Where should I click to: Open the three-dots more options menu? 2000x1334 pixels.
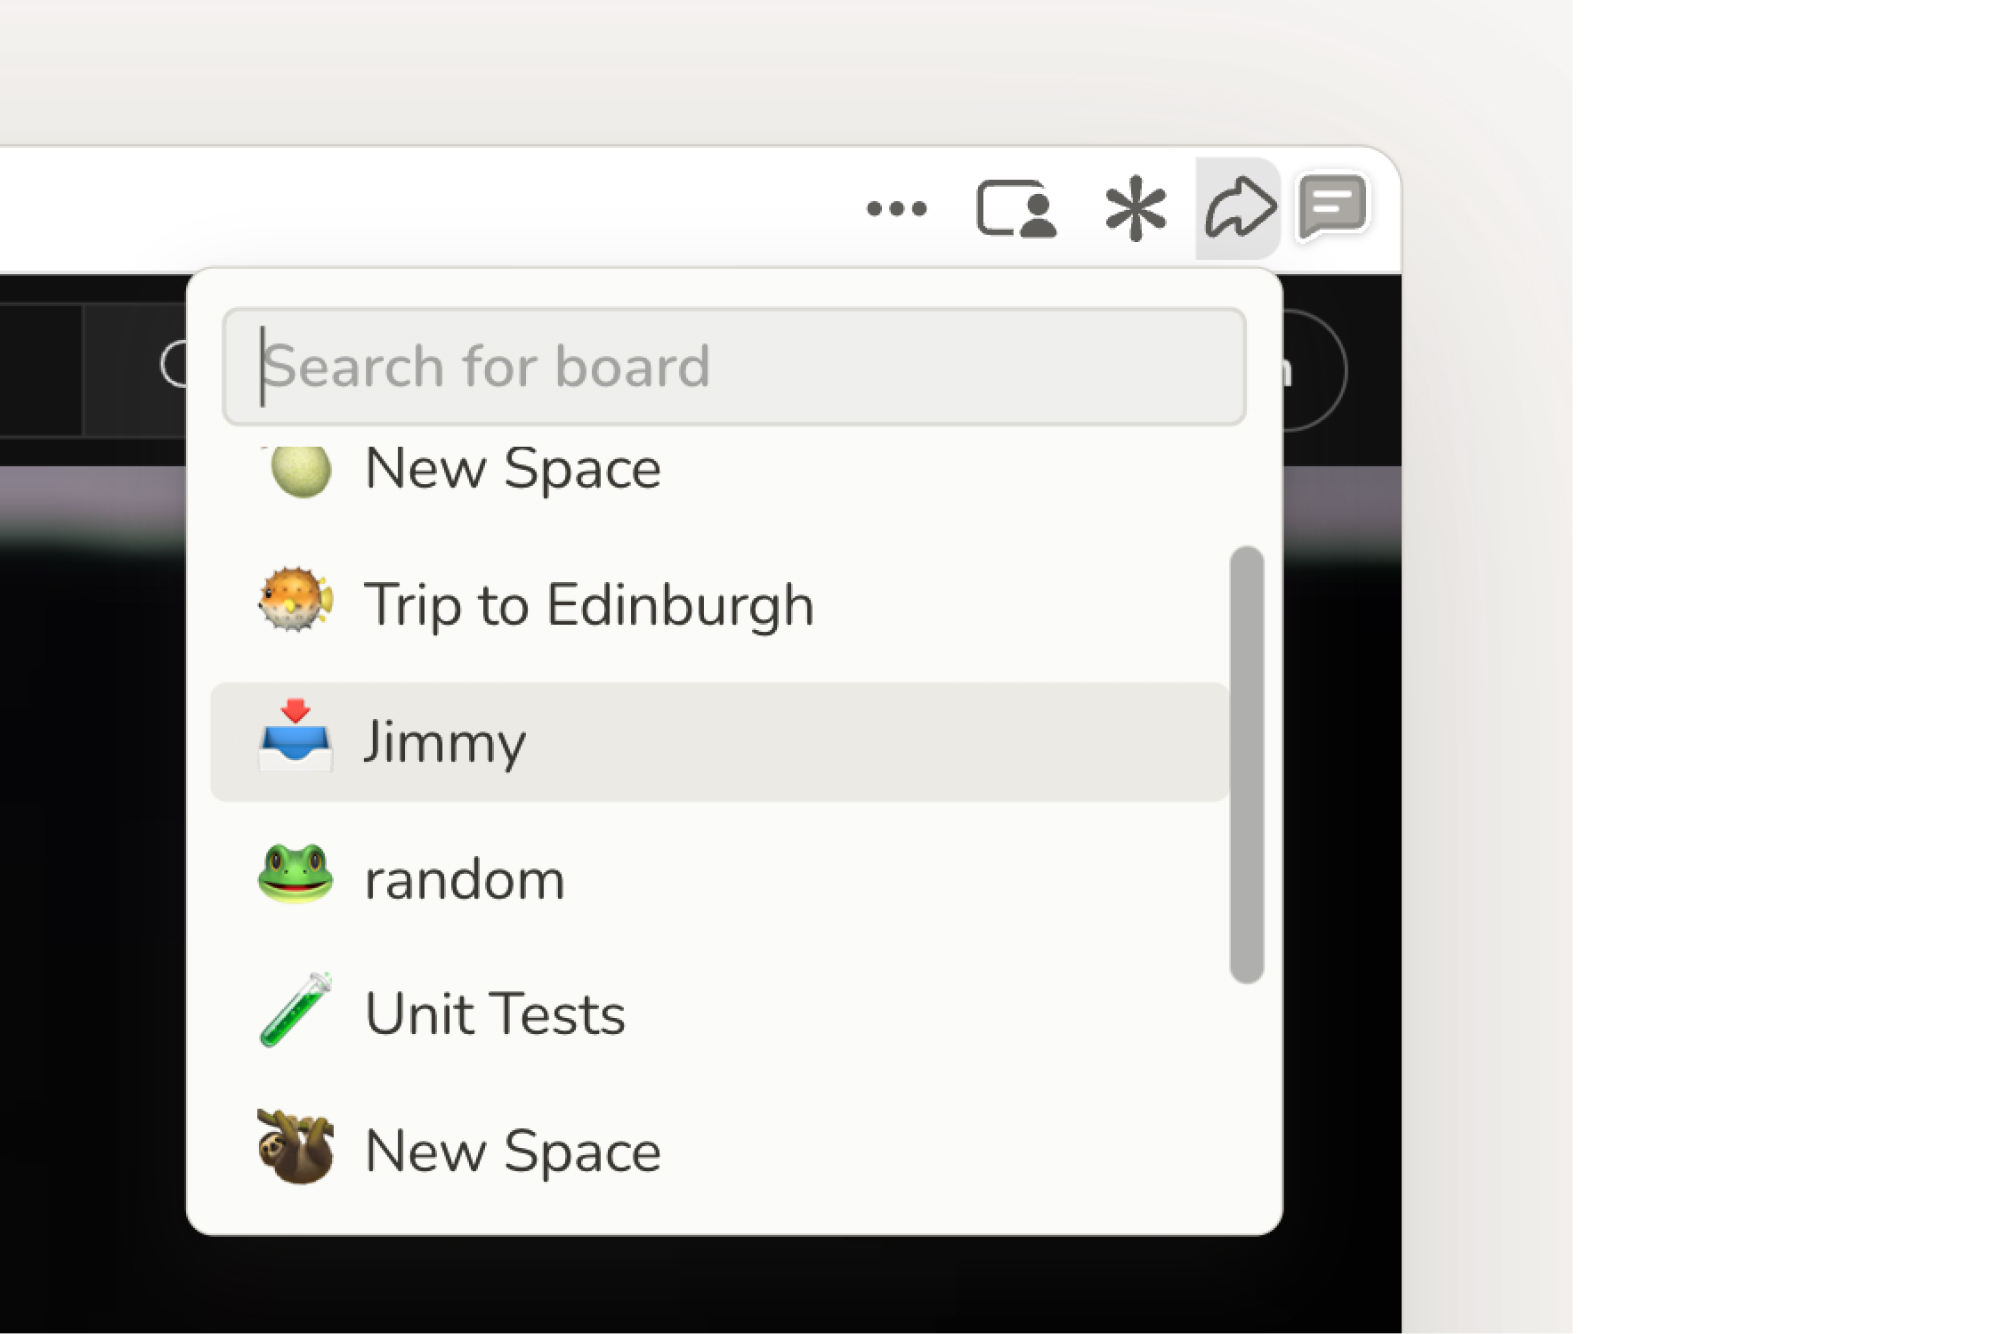896,209
